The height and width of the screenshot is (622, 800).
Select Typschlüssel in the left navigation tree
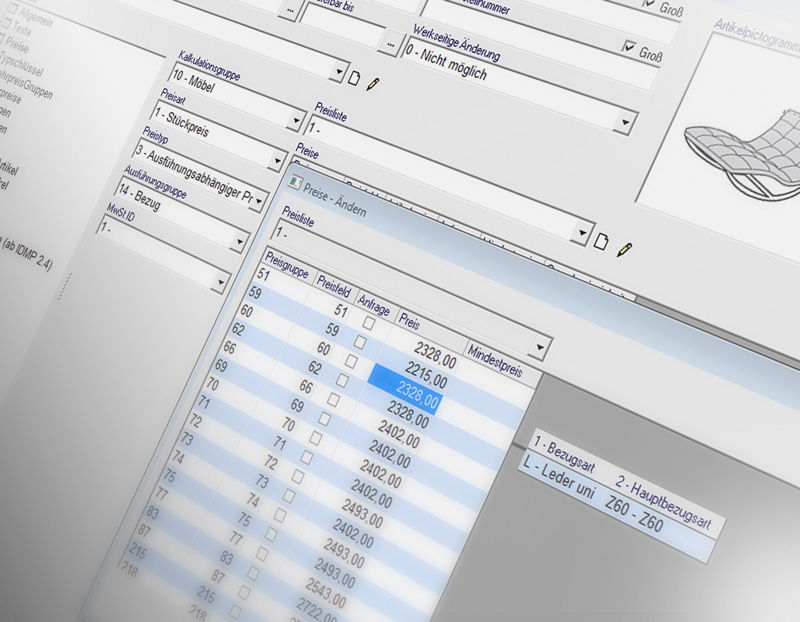pos(21,64)
